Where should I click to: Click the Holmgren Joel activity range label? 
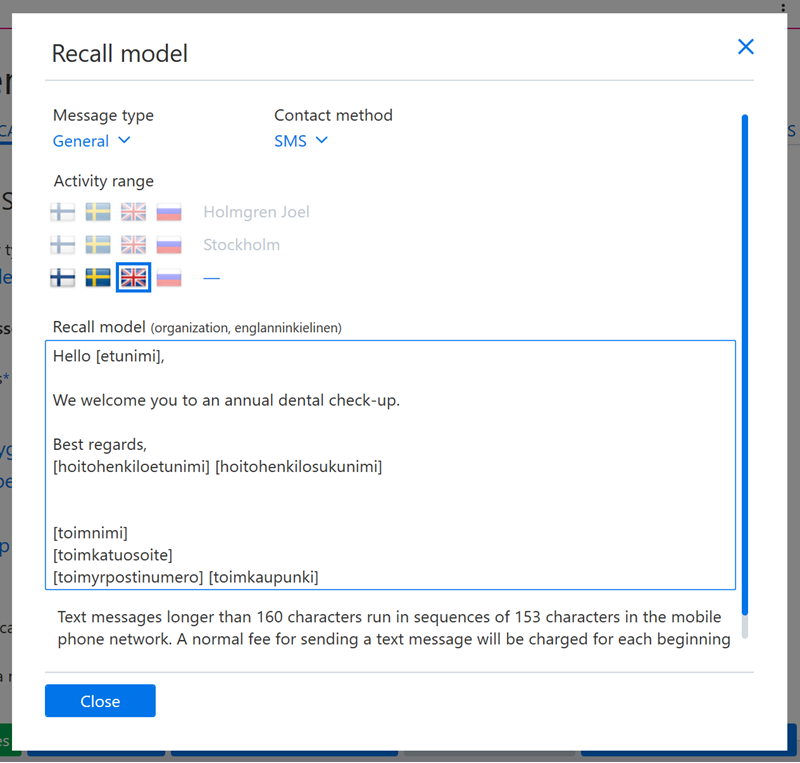pyautogui.click(x=256, y=212)
